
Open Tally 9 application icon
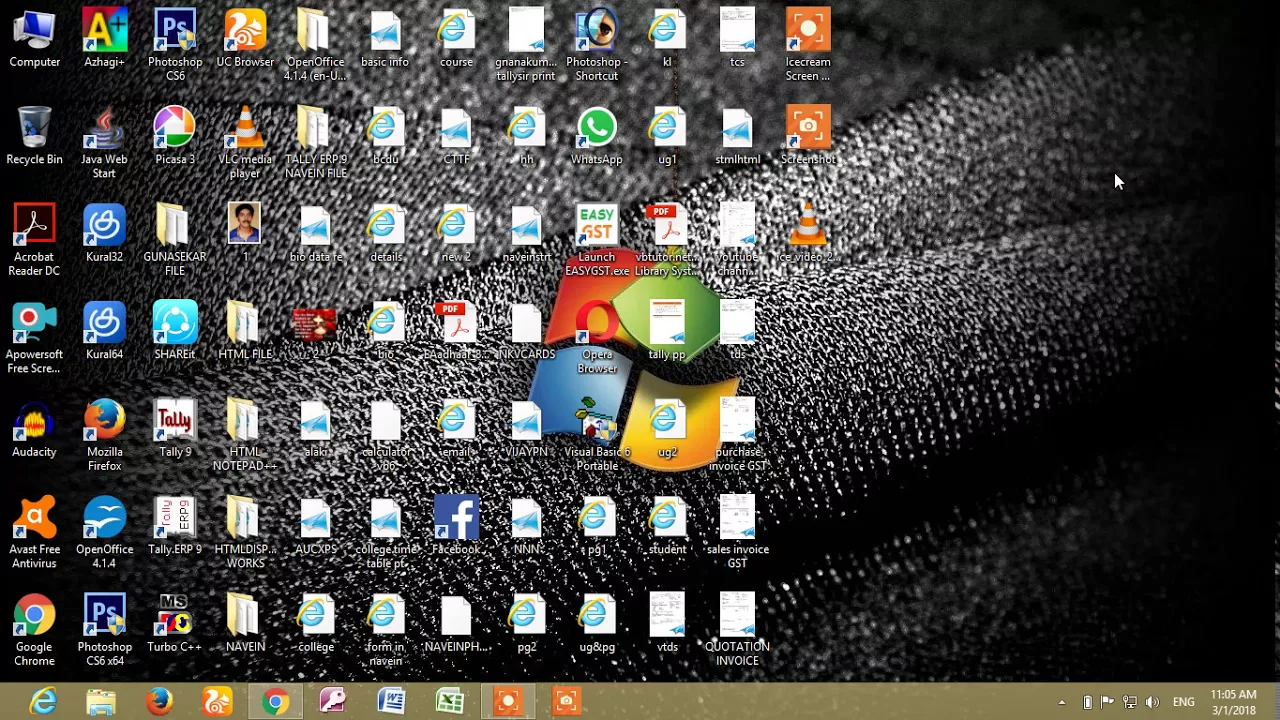click(175, 430)
